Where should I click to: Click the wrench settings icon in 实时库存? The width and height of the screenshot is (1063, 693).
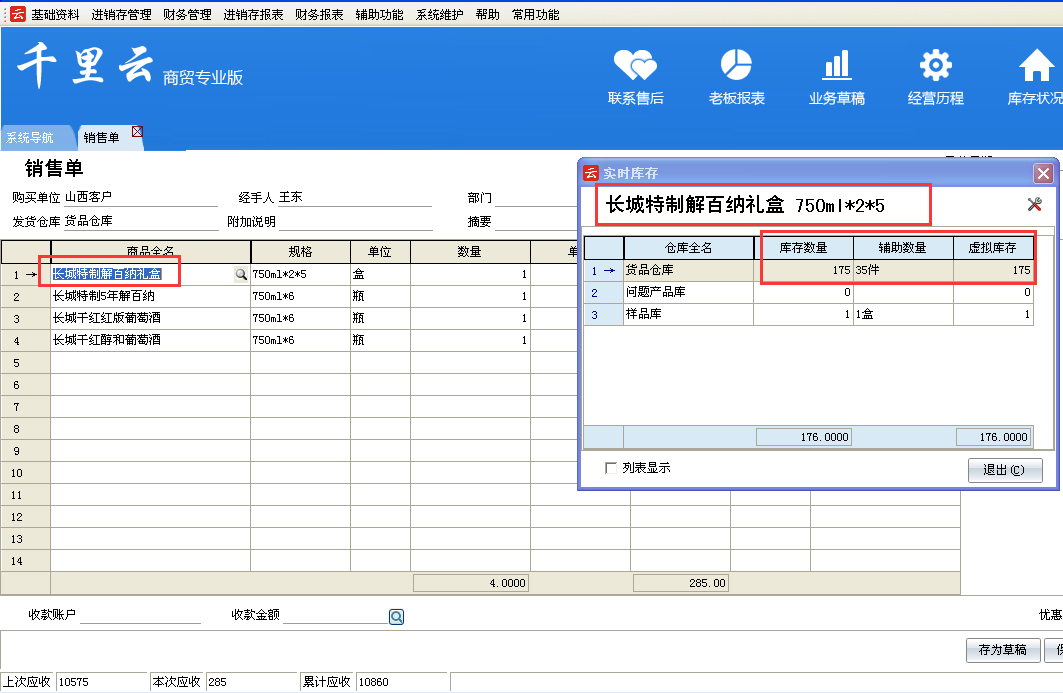point(1035,205)
